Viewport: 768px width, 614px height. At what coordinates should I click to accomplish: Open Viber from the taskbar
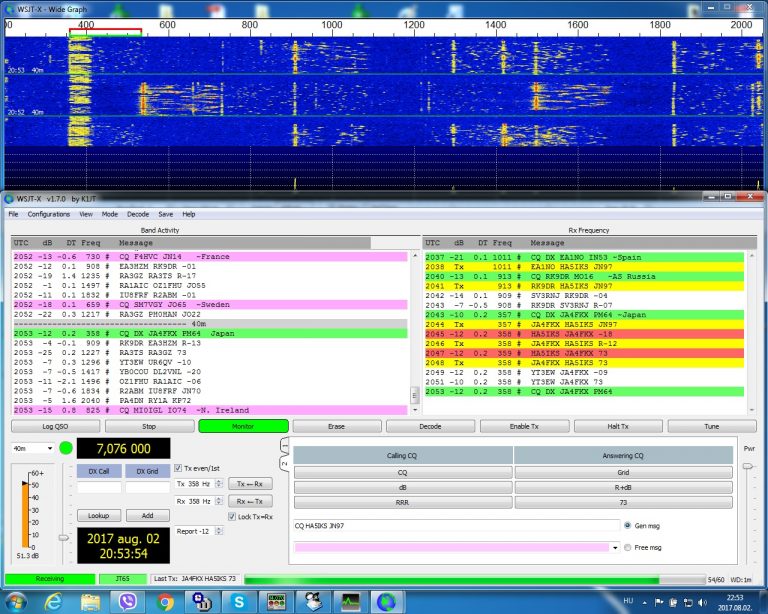127,601
